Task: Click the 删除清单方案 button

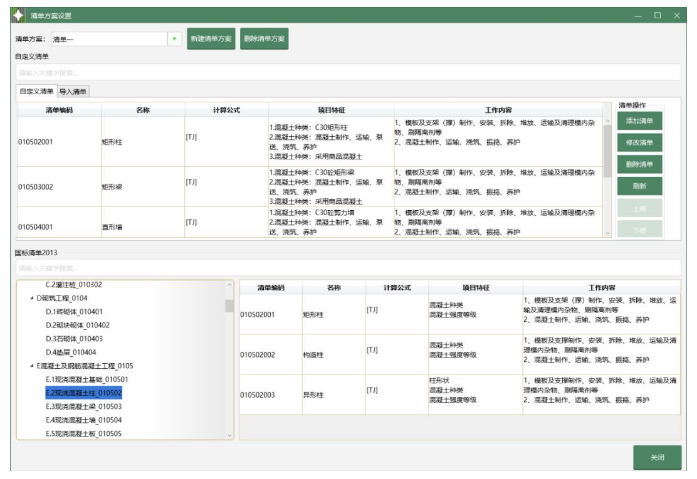Action: pos(264,39)
